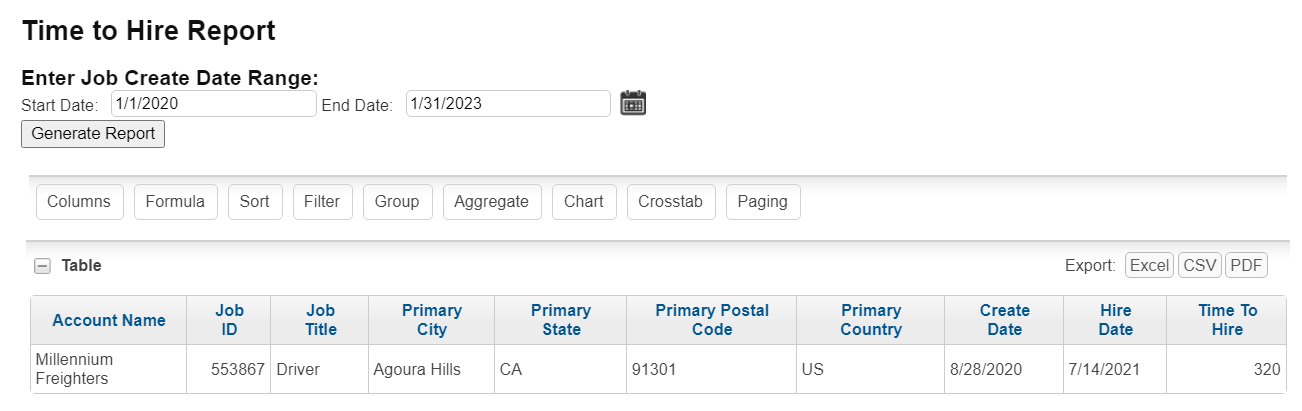Open the Formula panel
The image size is (1302, 411).
click(175, 202)
